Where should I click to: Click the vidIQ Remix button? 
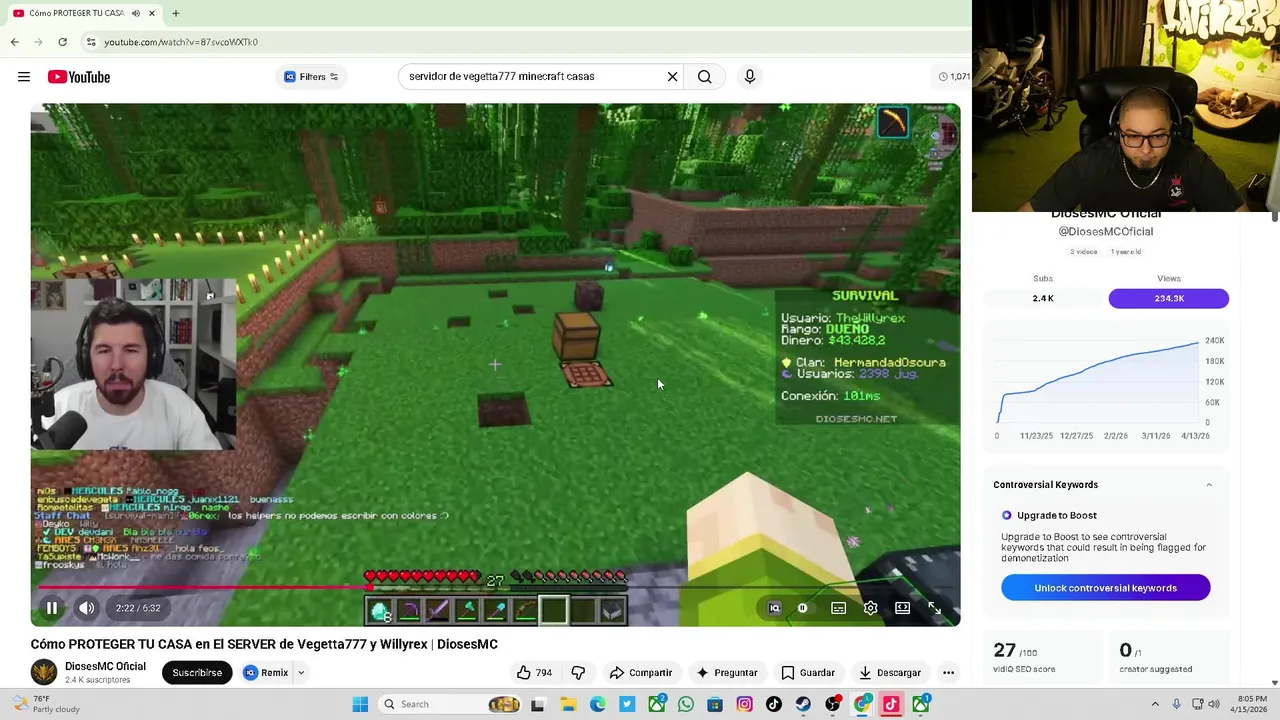tap(266, 673)
